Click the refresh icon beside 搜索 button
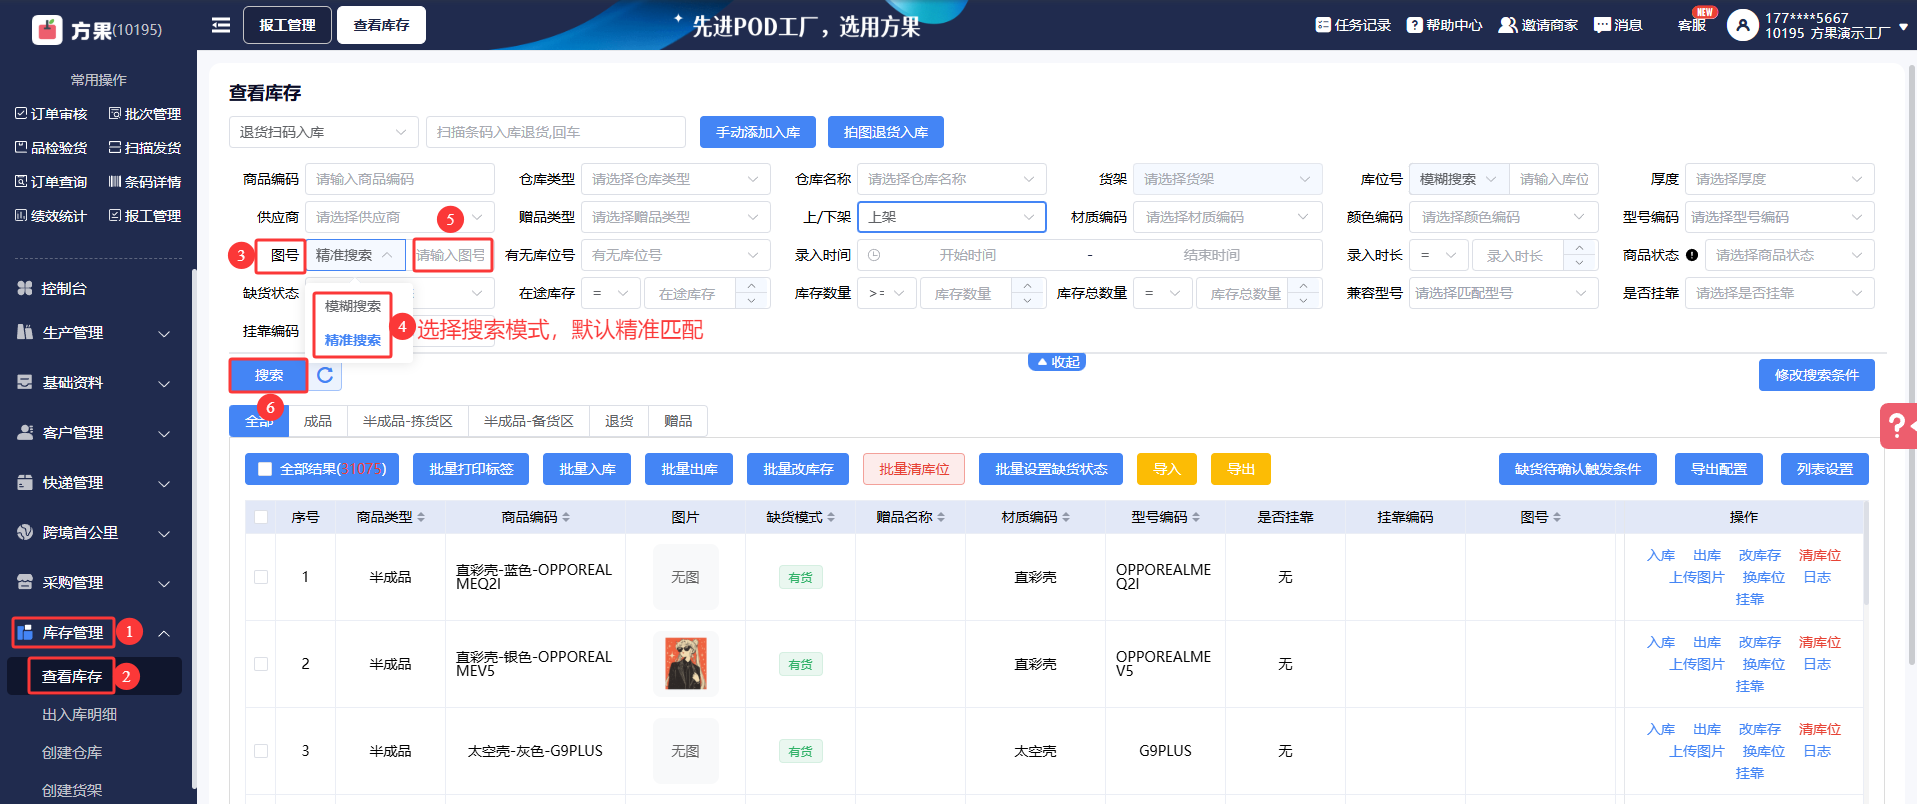Screen dimensions: 1917x804 325,376
